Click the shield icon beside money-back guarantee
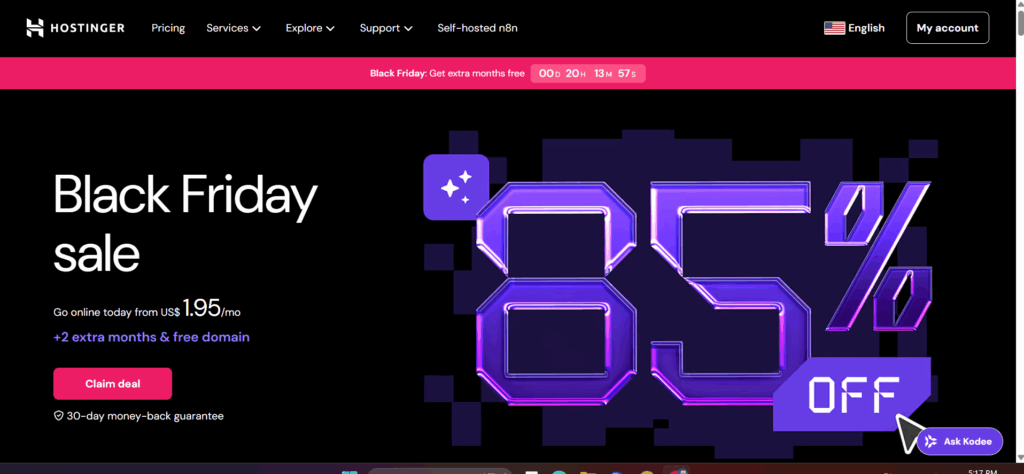The width and height of the screenshot is (1024, 474). 59,416
